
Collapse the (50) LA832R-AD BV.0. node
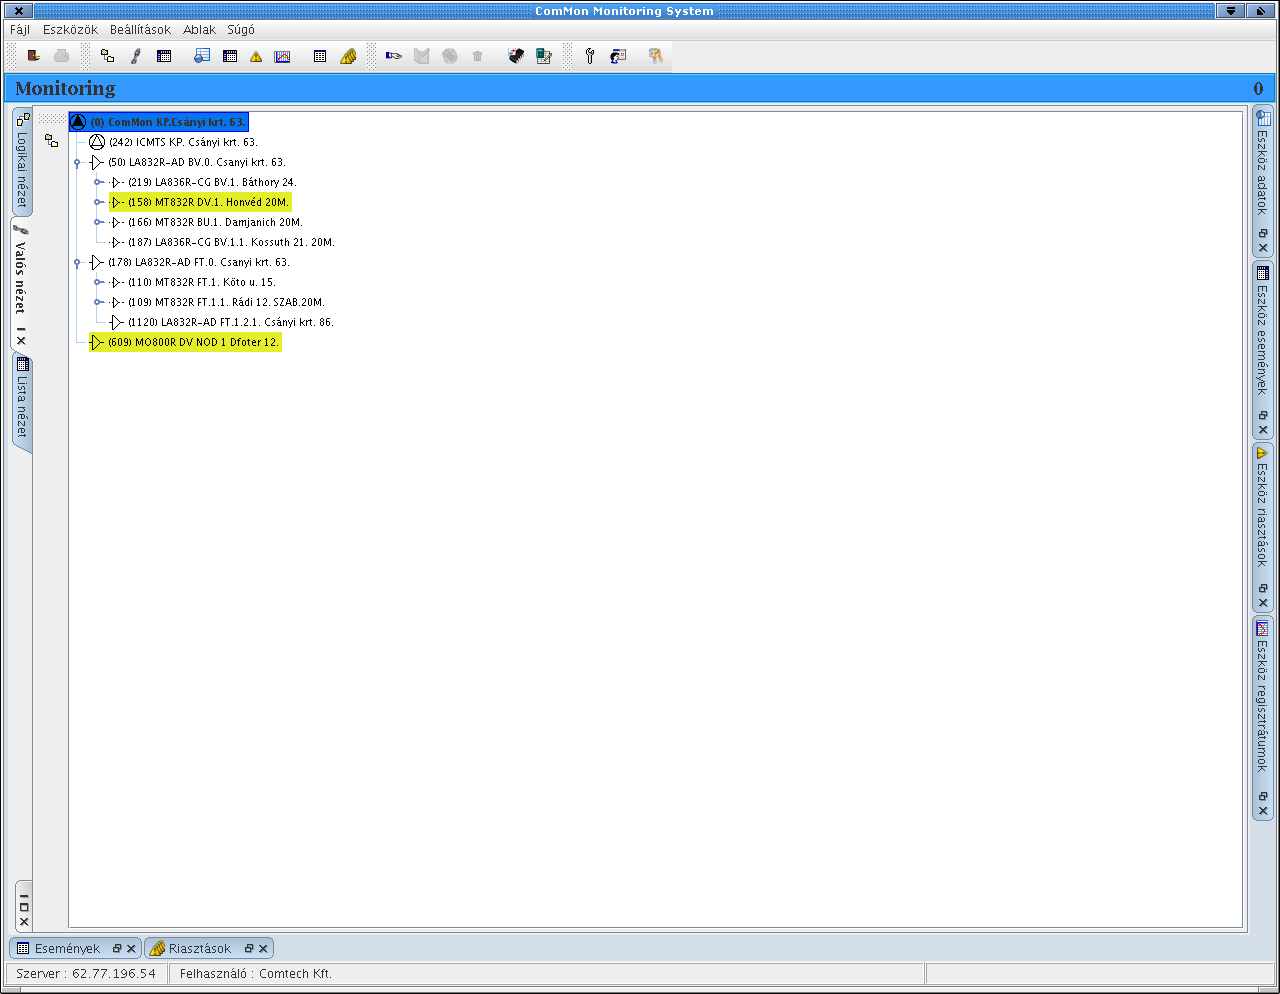(x=77, y=162)
